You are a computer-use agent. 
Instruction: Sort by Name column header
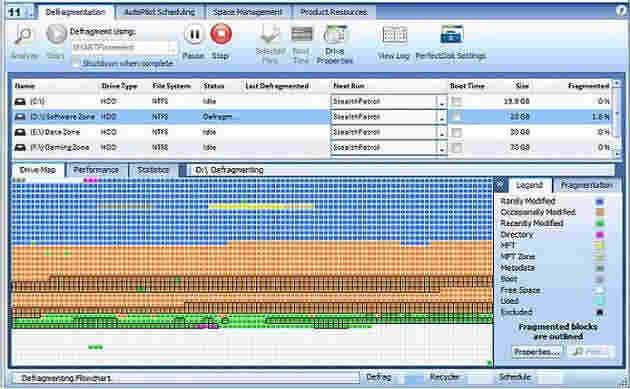pyautogui.click(x=25, y=86)
